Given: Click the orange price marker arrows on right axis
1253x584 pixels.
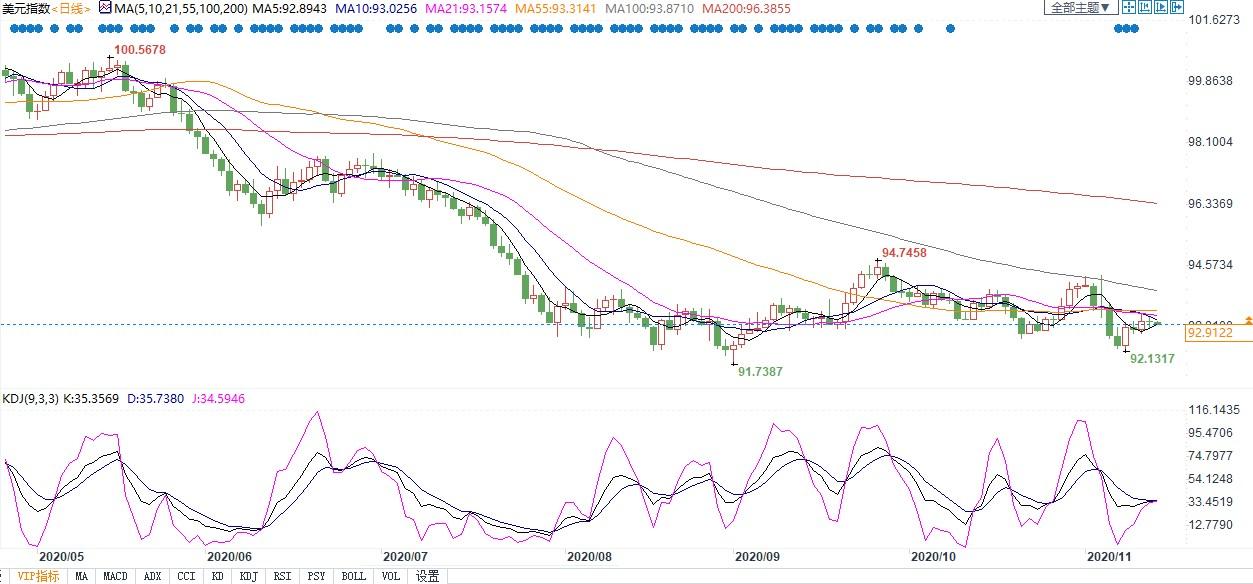Looking at the screenshot, I should click(1247, 320).
